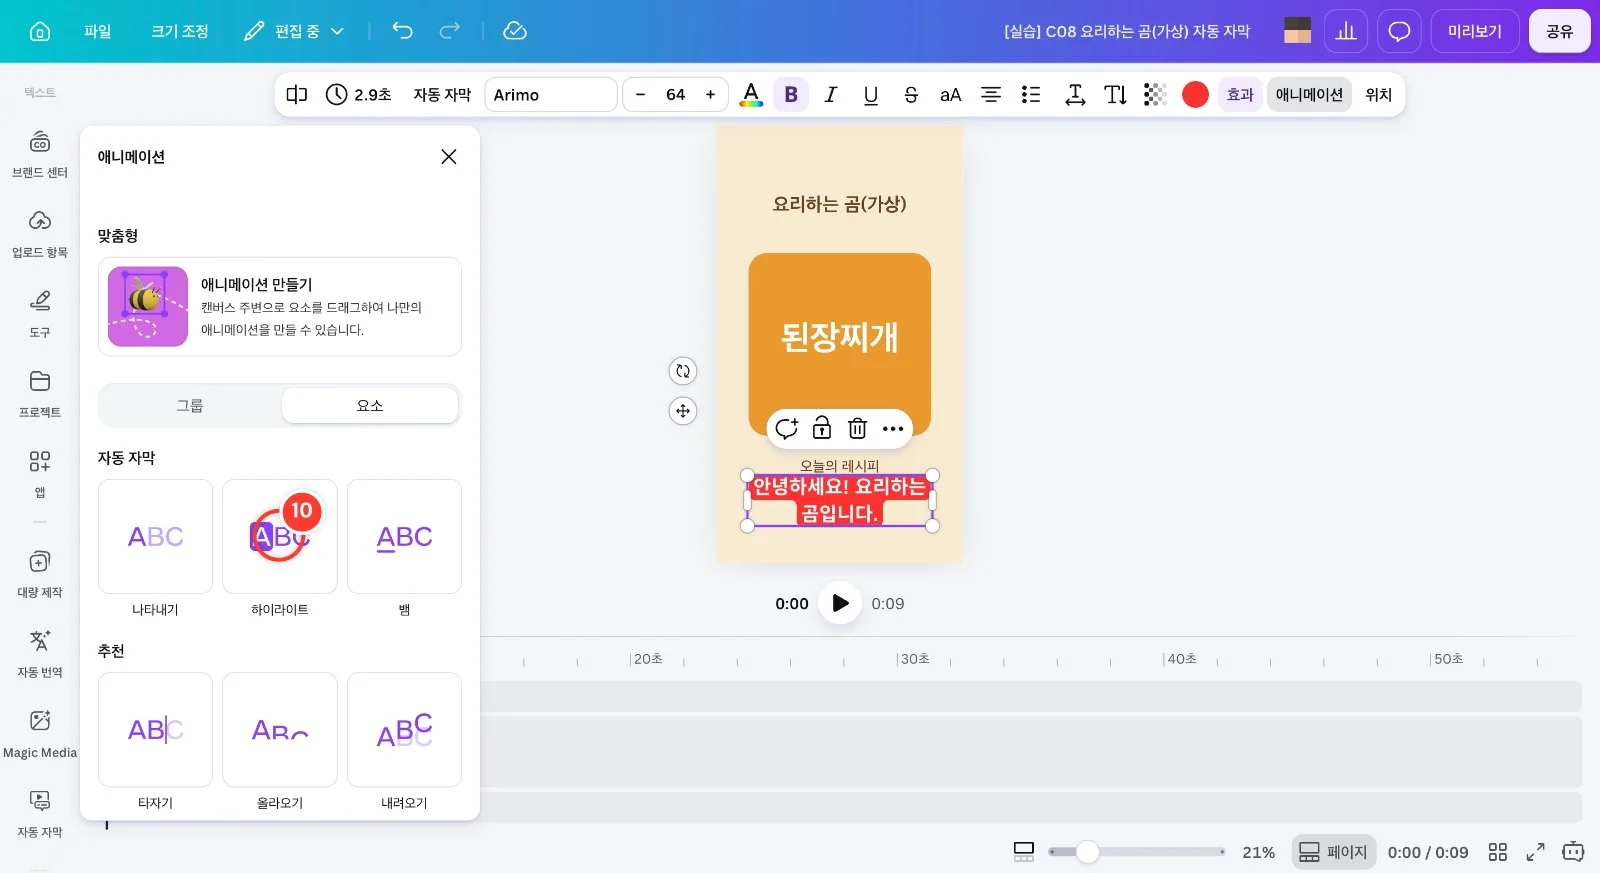Viewport: 1600px width, 873px height.
Task: Toggle uppercase aA formatting
Action: coord(950,95)
